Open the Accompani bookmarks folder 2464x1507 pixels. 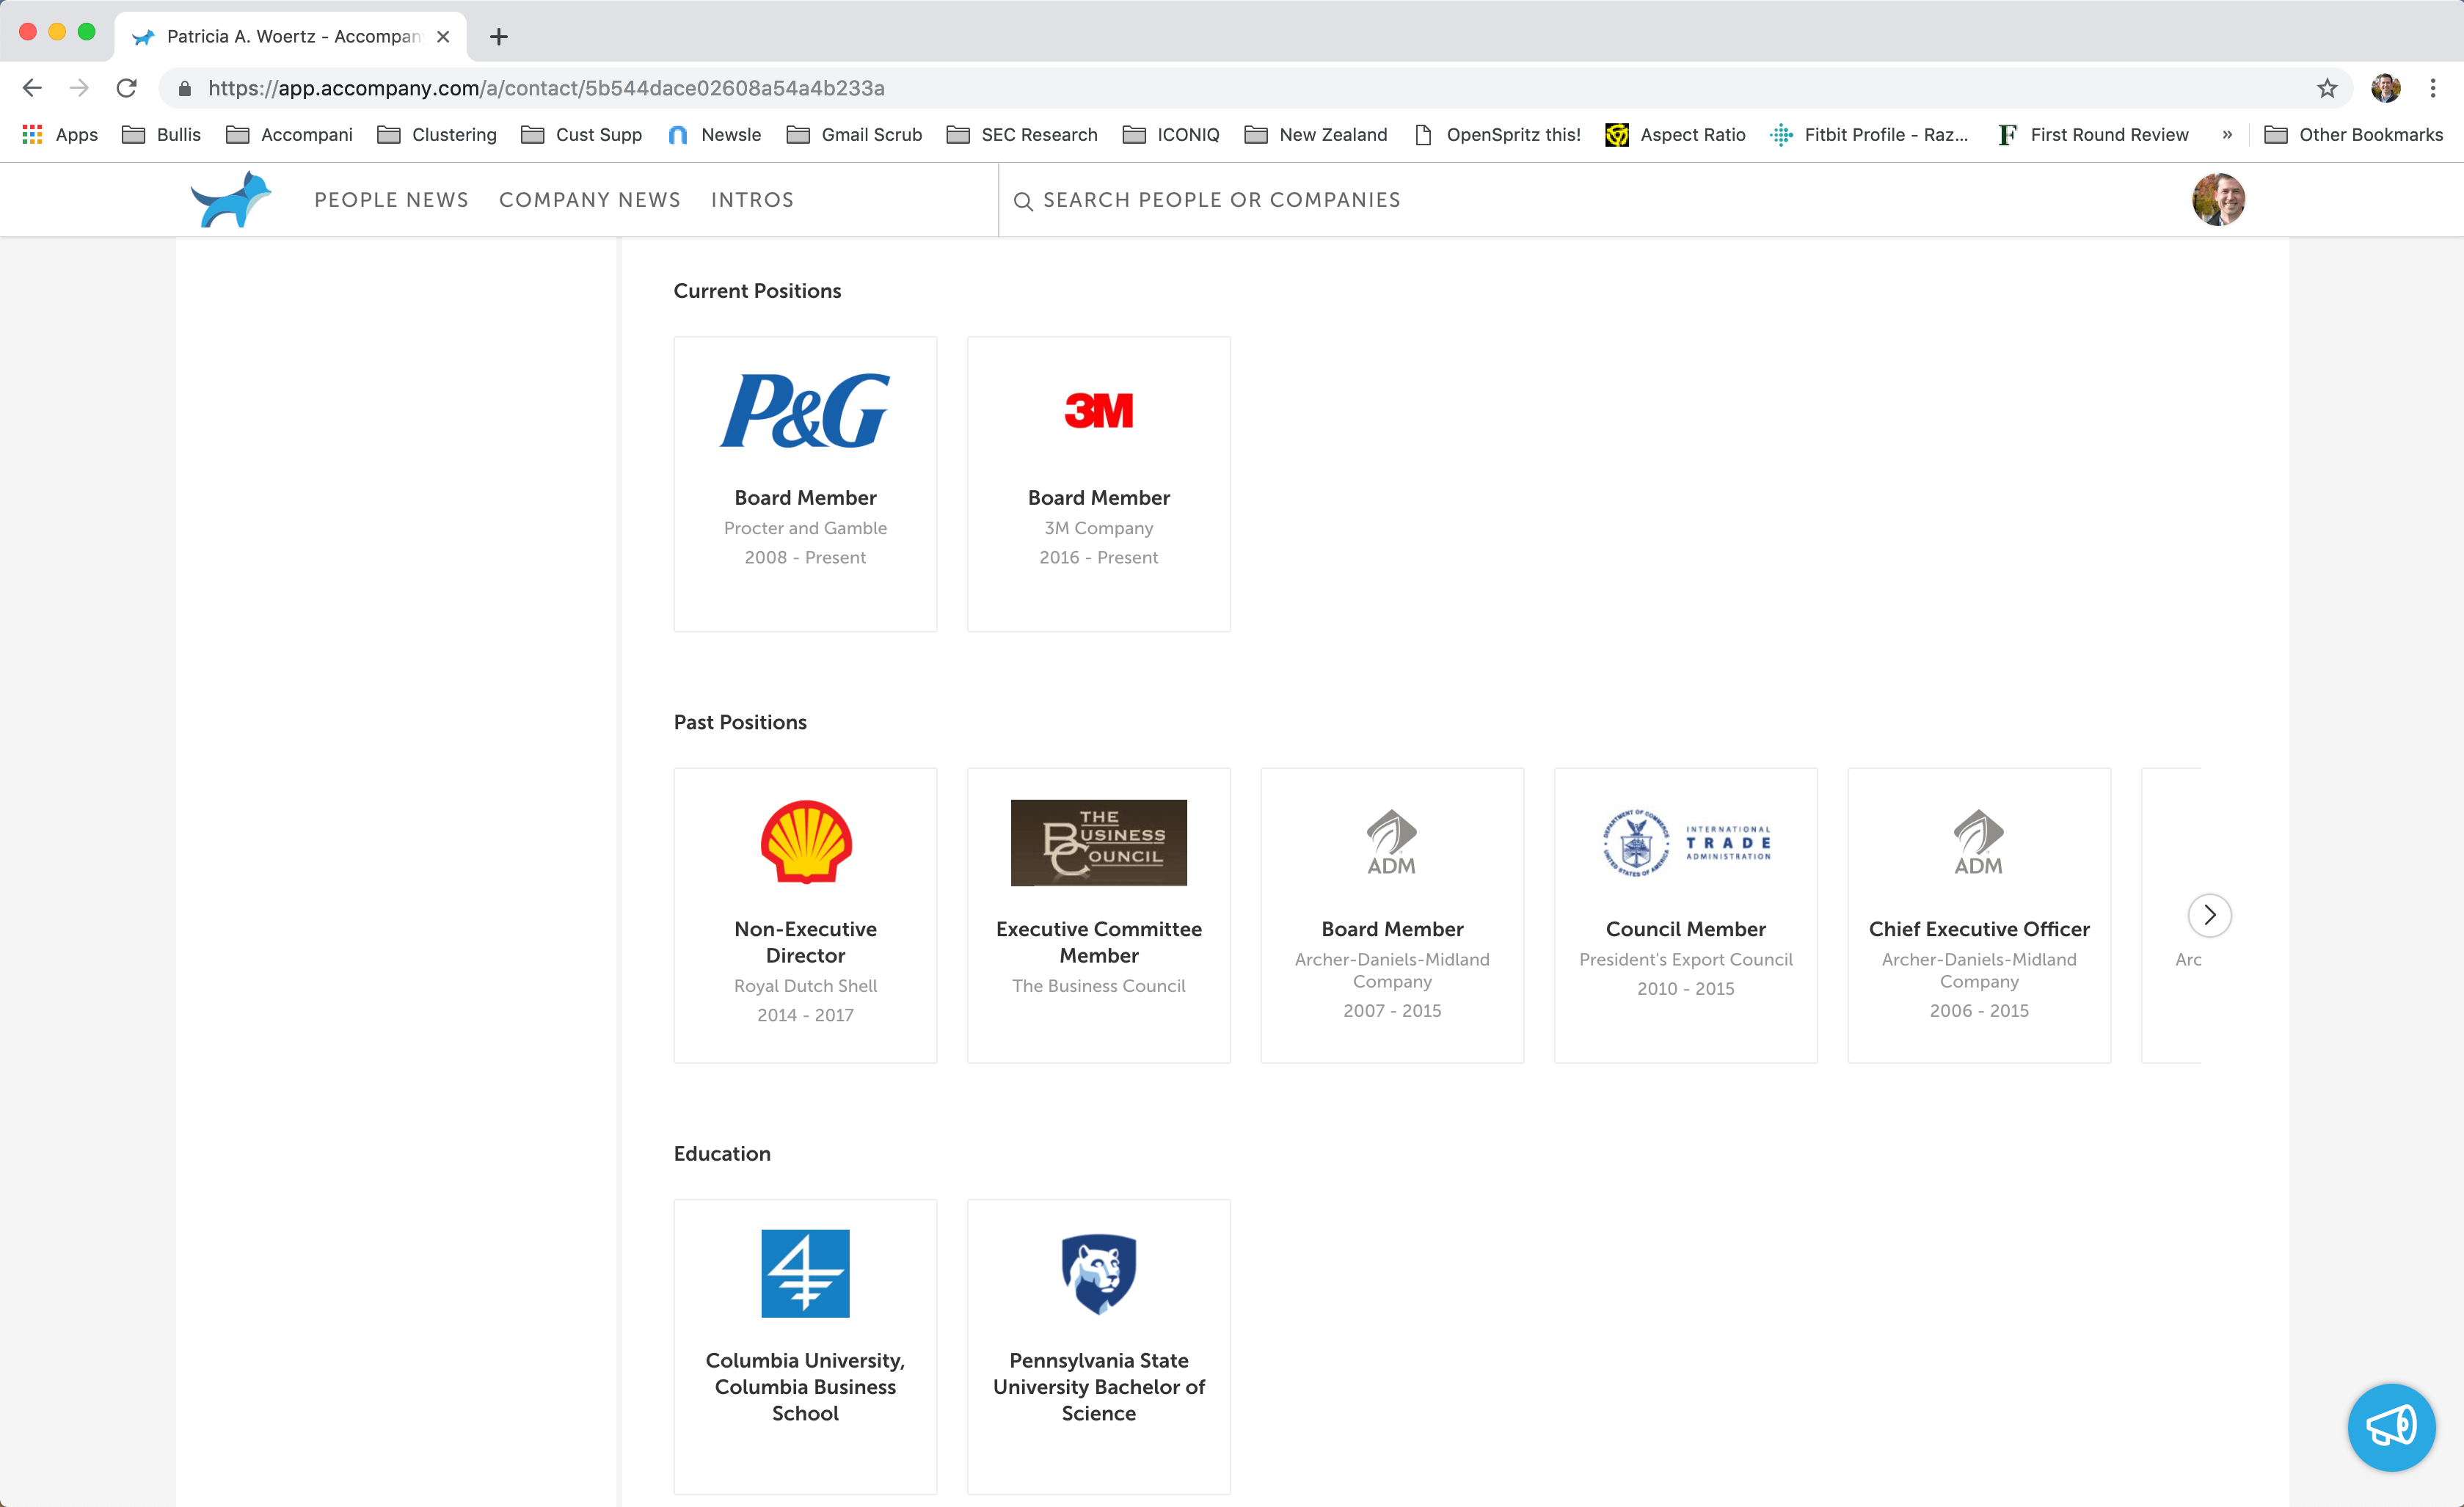point(289,134)
